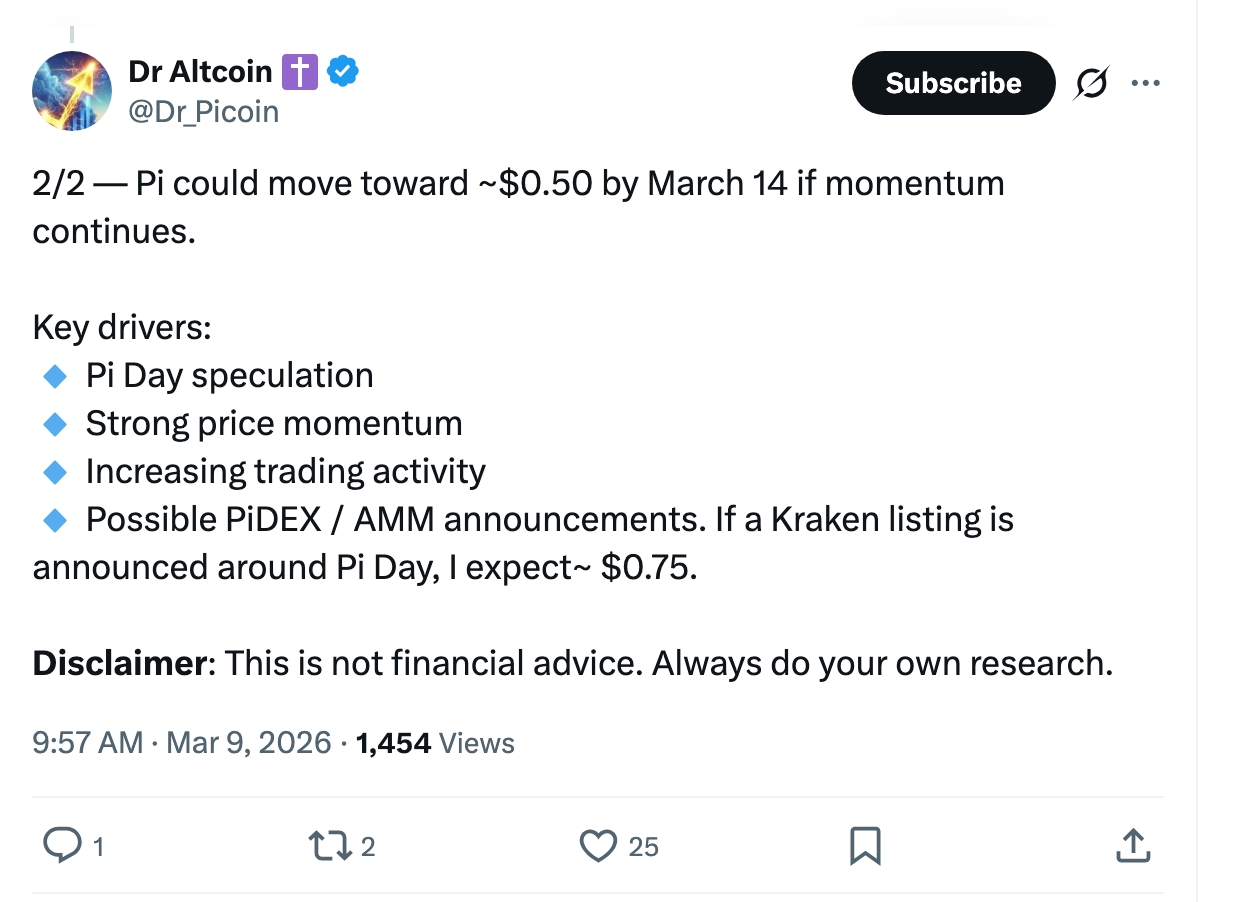Bookmark this post
Viewport: 1246px width, 902px height.
coord(864,846)
